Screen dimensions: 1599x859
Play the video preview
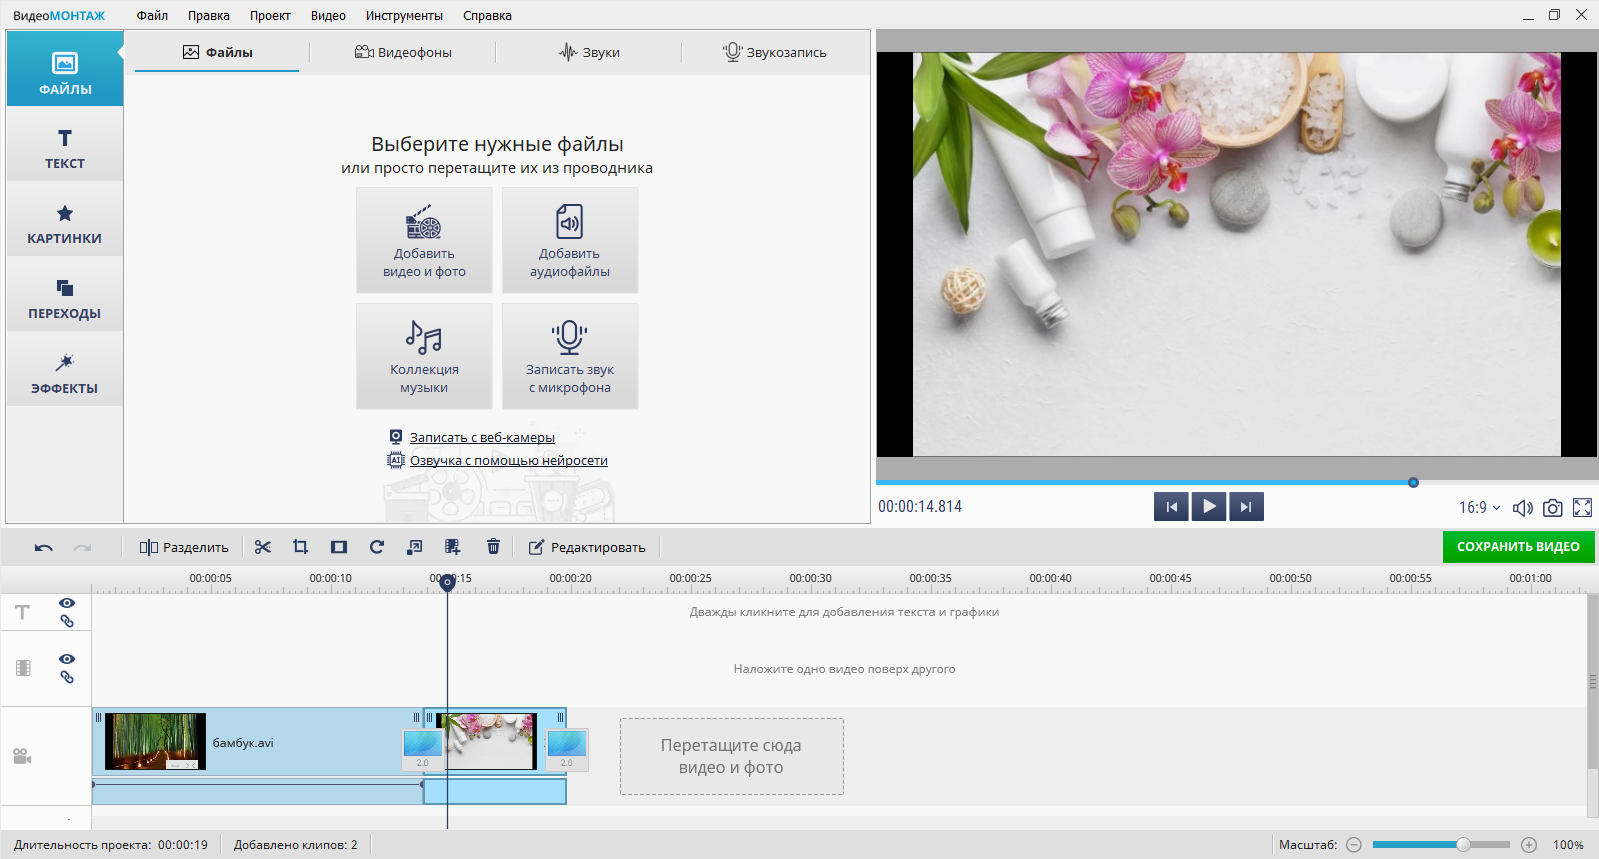(1209, 507)
